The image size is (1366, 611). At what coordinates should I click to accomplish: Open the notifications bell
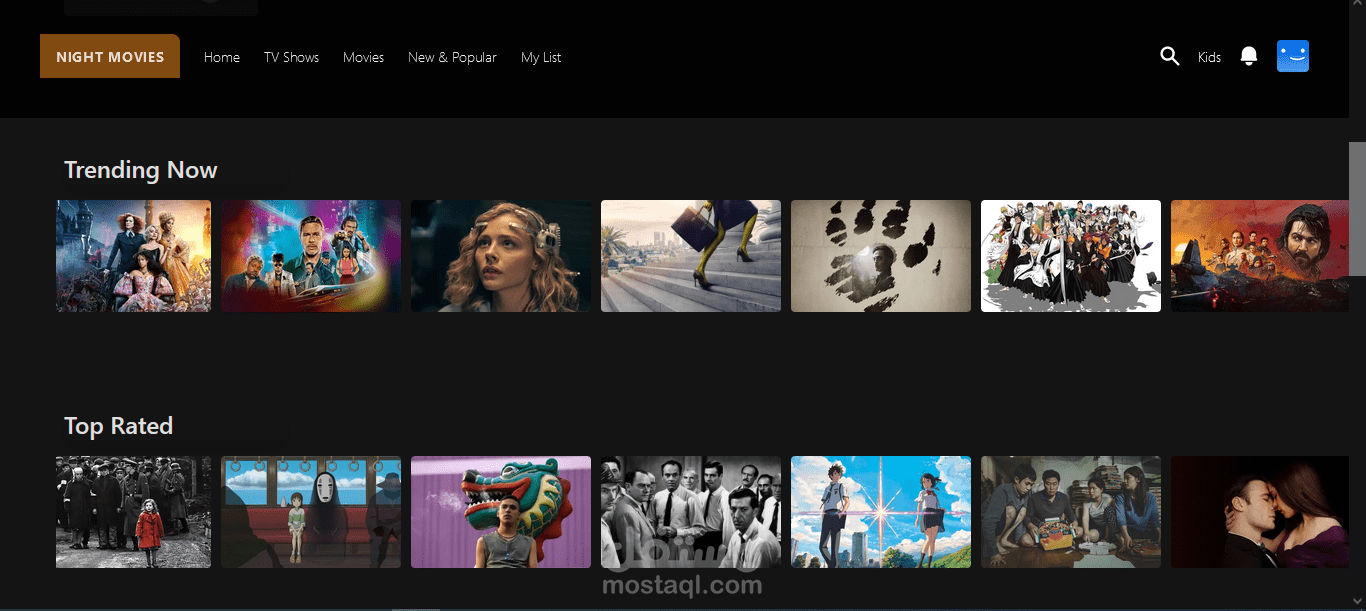(x=1249, y=56)
